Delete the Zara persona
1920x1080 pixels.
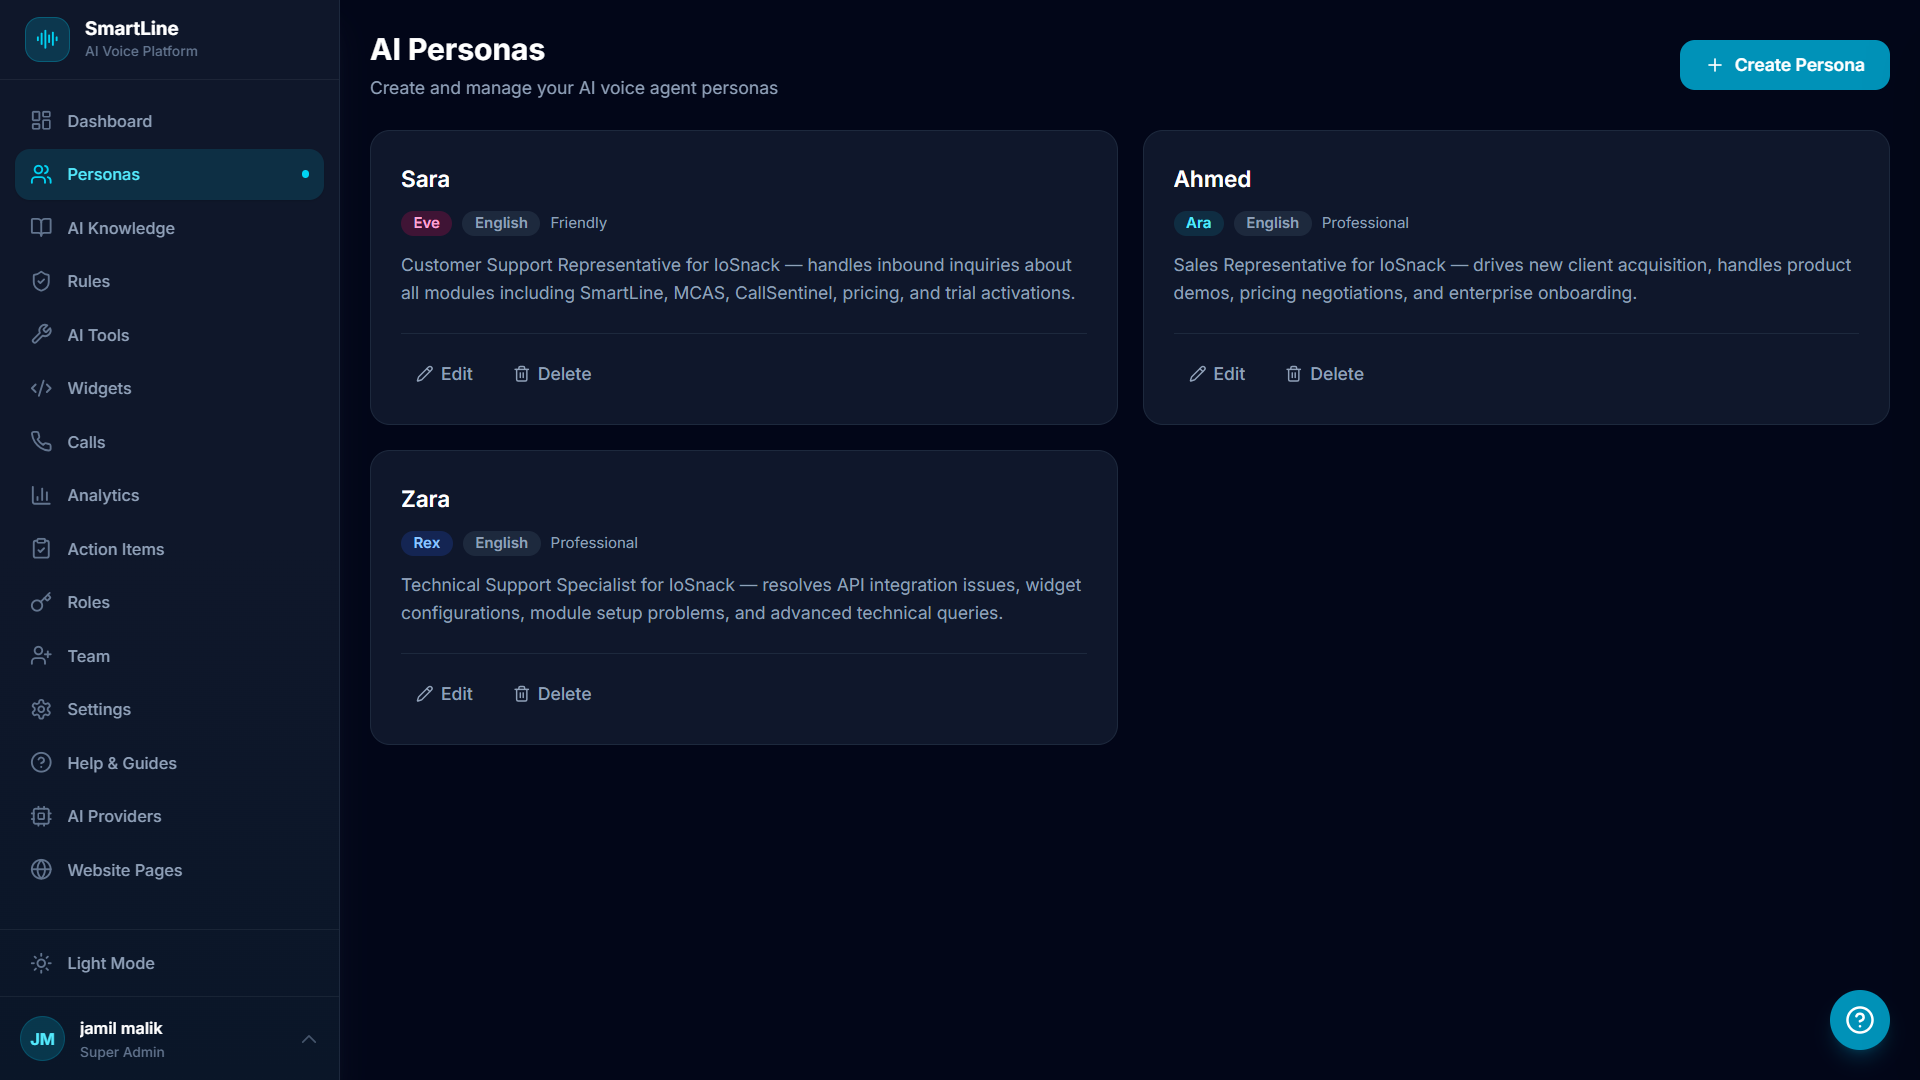coord(552,694)
